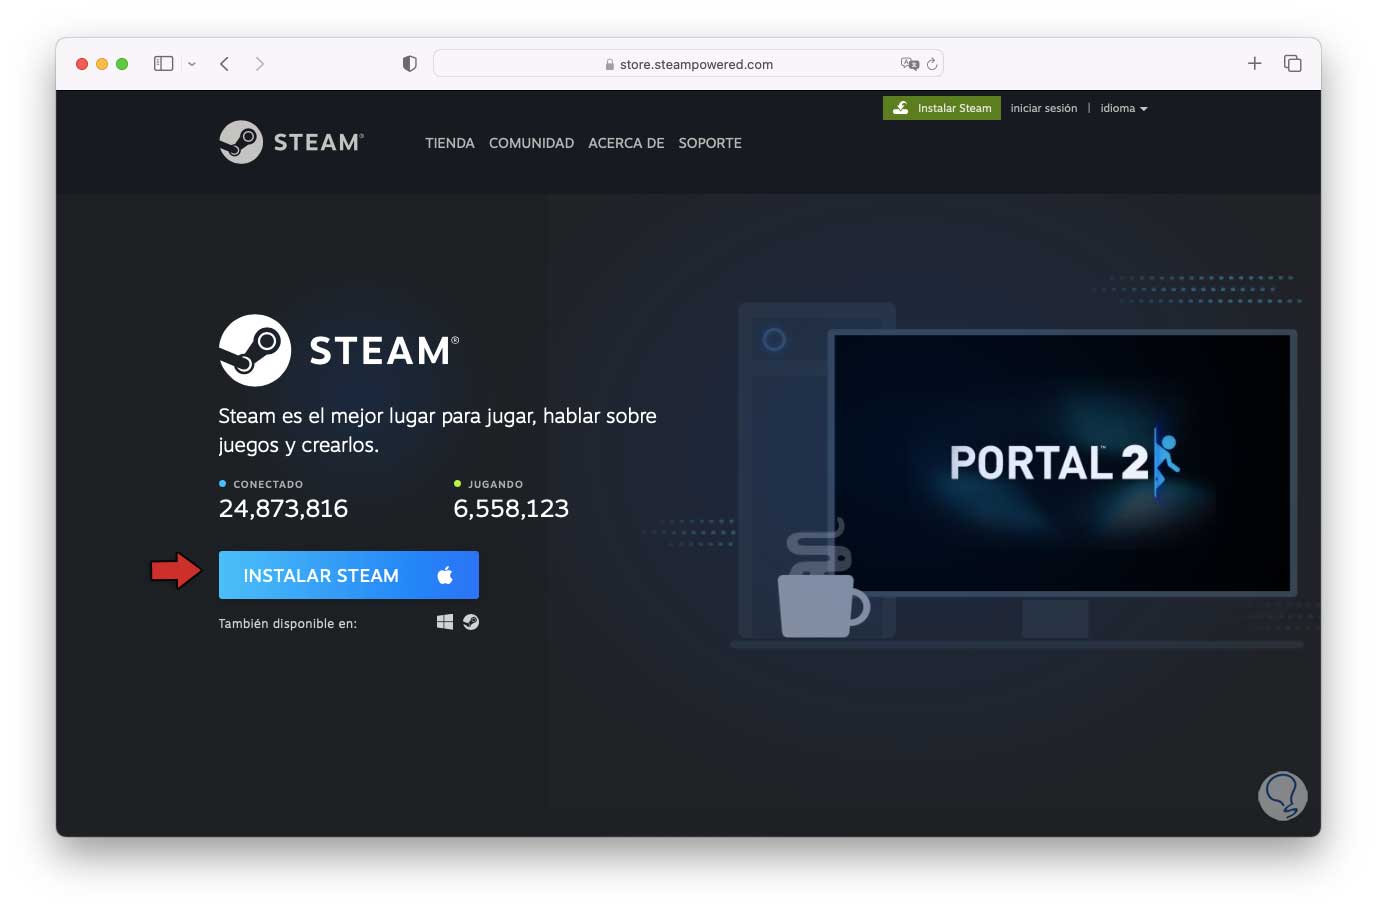Viewport: 1377px width, 911px height.
Task: Close the Safari window
Action: coord(82,64)
